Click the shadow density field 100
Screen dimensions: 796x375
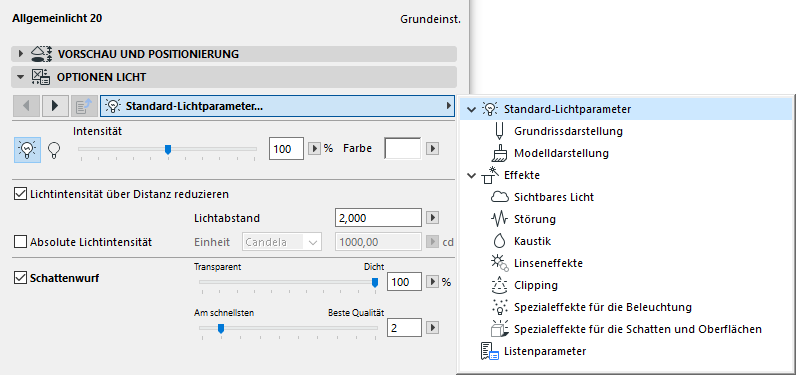click(x=404, y=282)
